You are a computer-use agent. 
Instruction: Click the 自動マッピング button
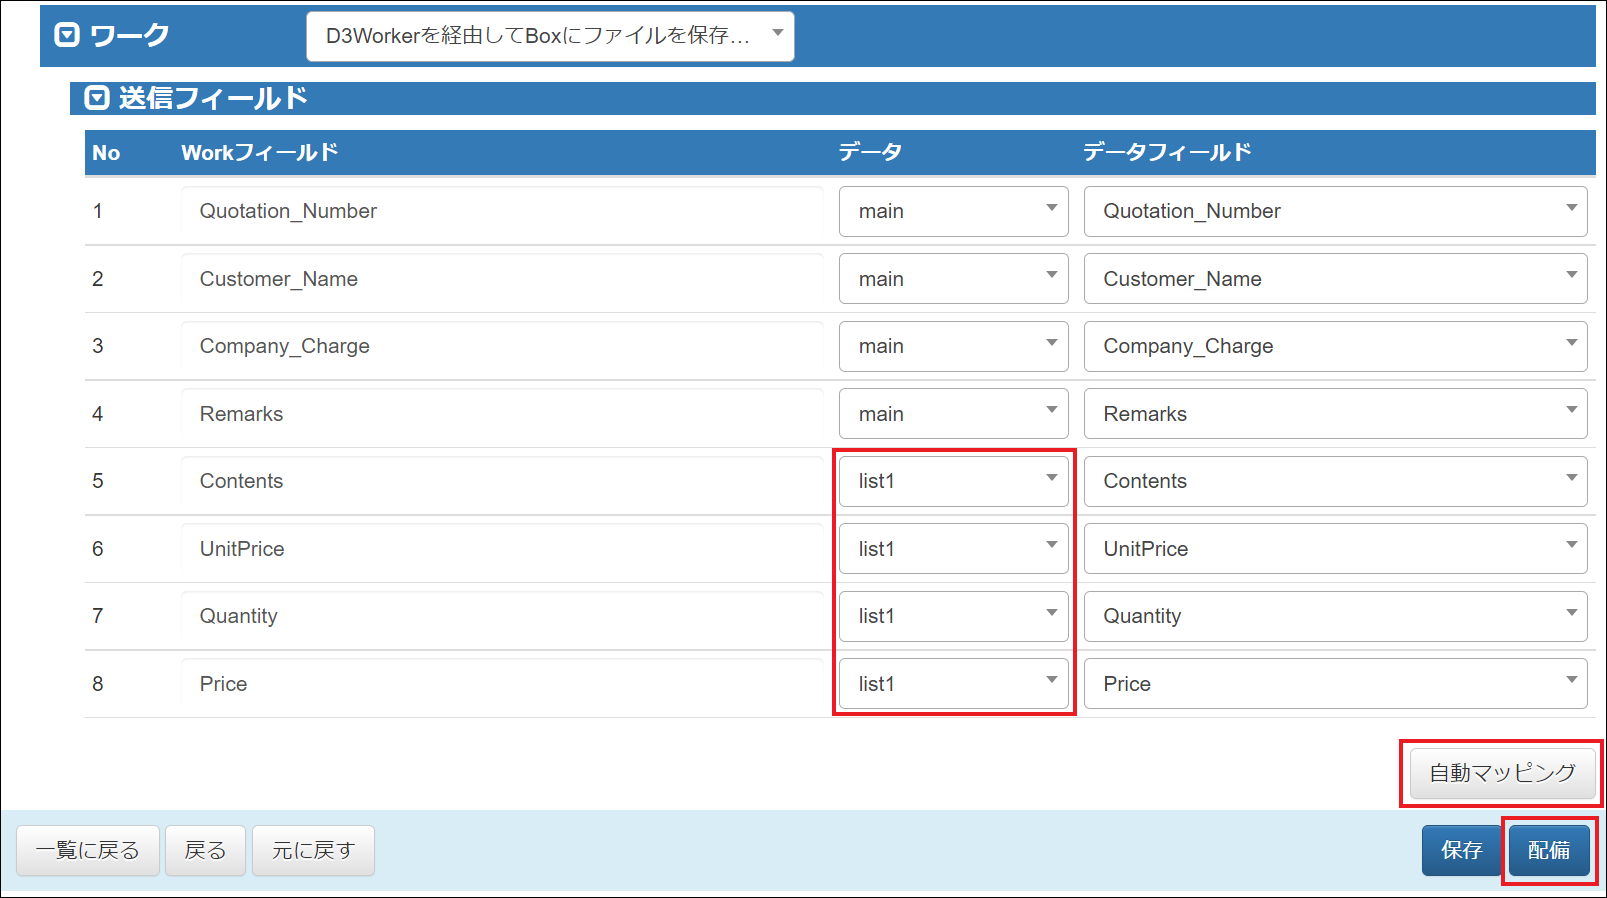pos(1501,773)
